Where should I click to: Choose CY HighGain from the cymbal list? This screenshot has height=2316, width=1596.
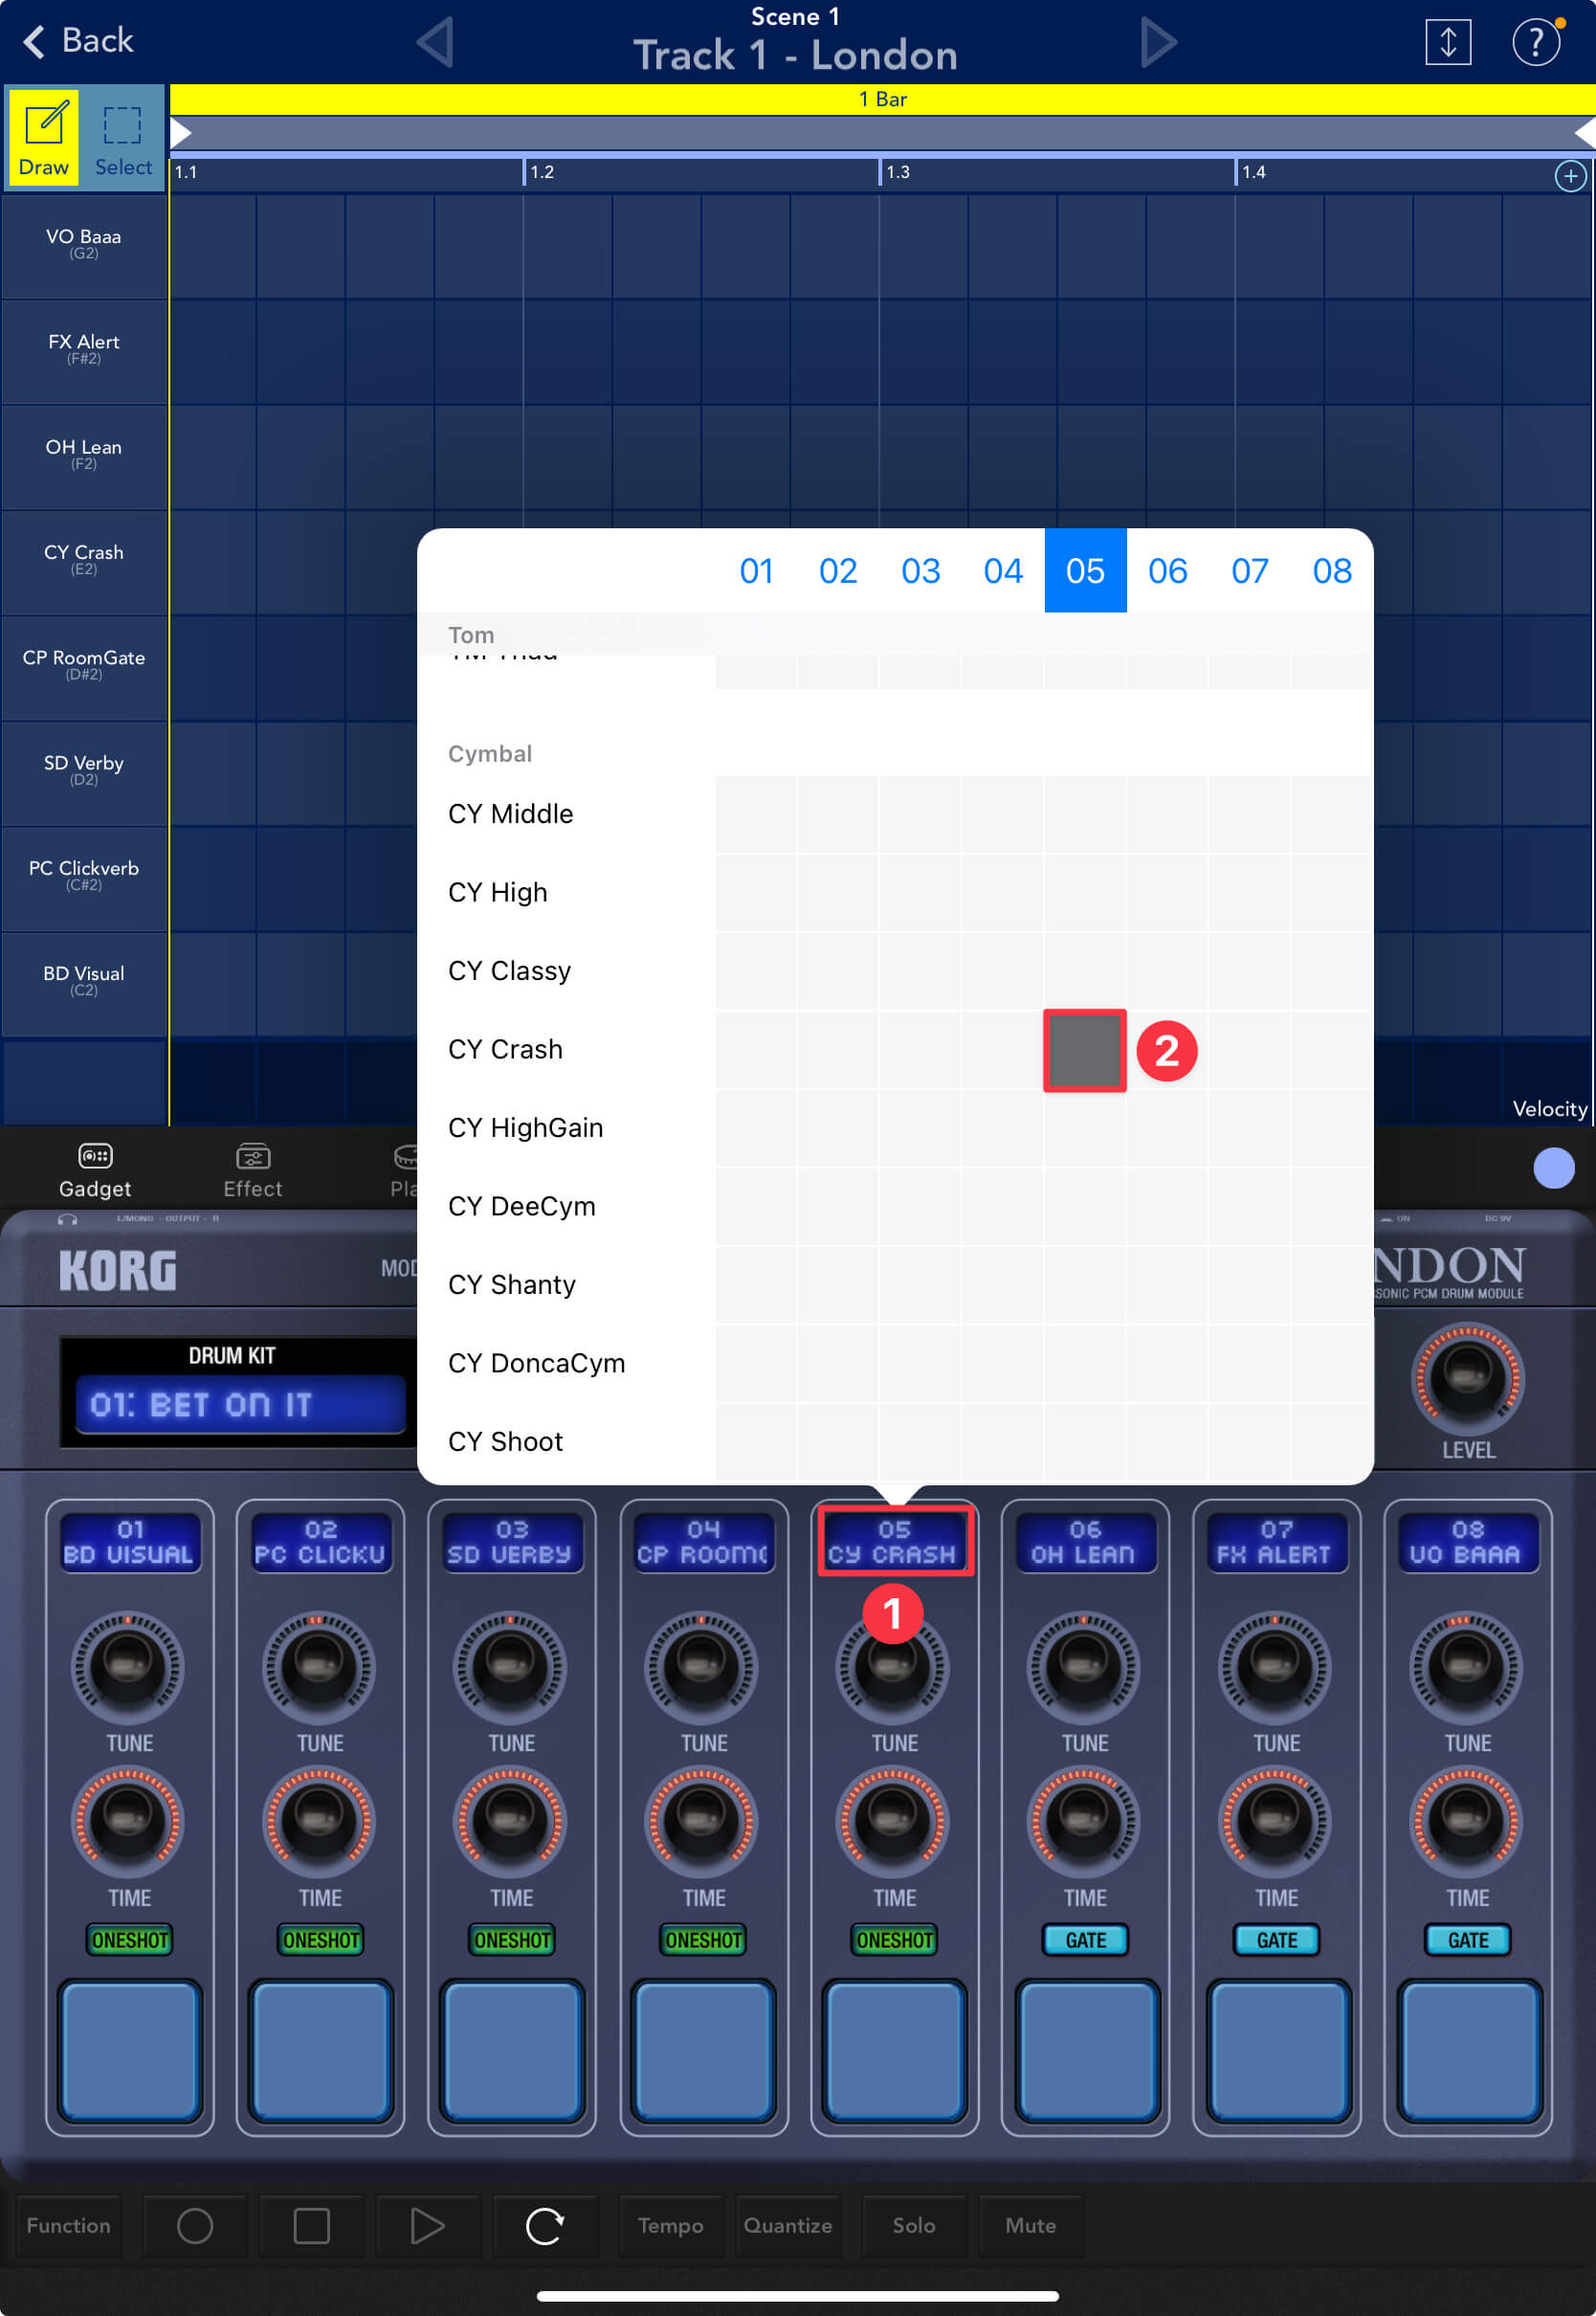click(526, 1128)
